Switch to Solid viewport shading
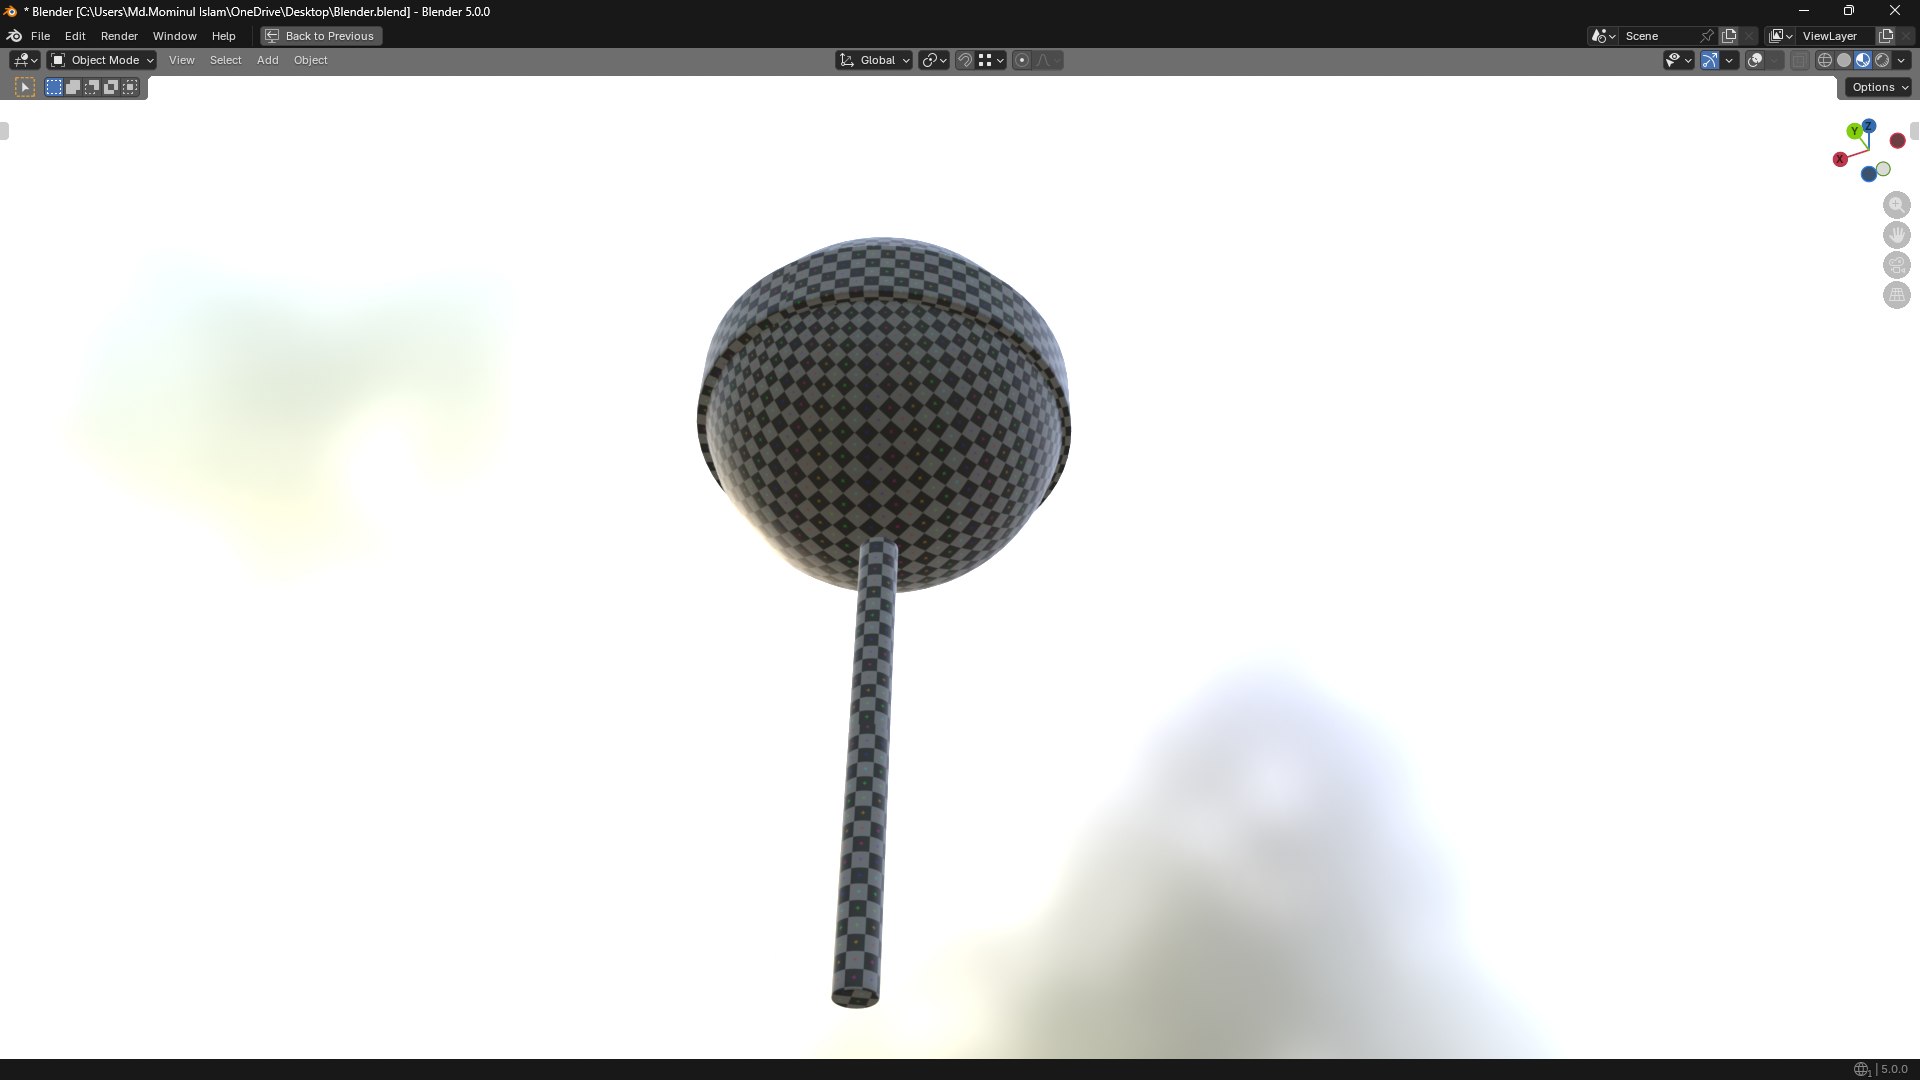 click(x=1844, y=60)
